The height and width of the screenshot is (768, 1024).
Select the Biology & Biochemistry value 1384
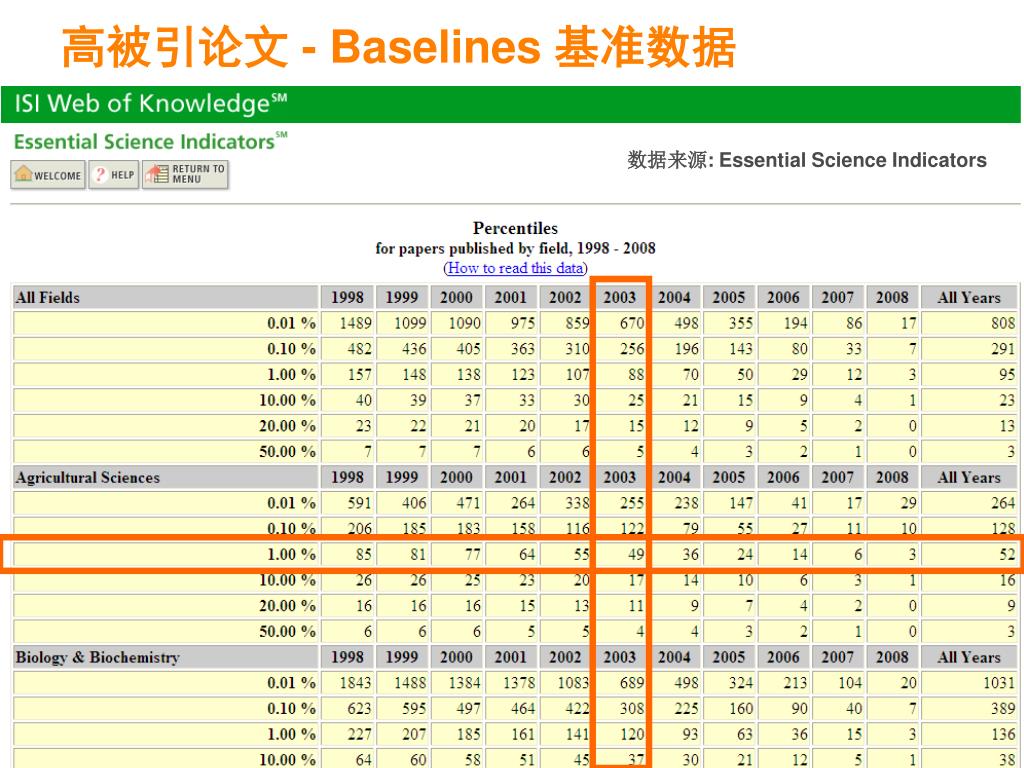click(x=464, y=683)
